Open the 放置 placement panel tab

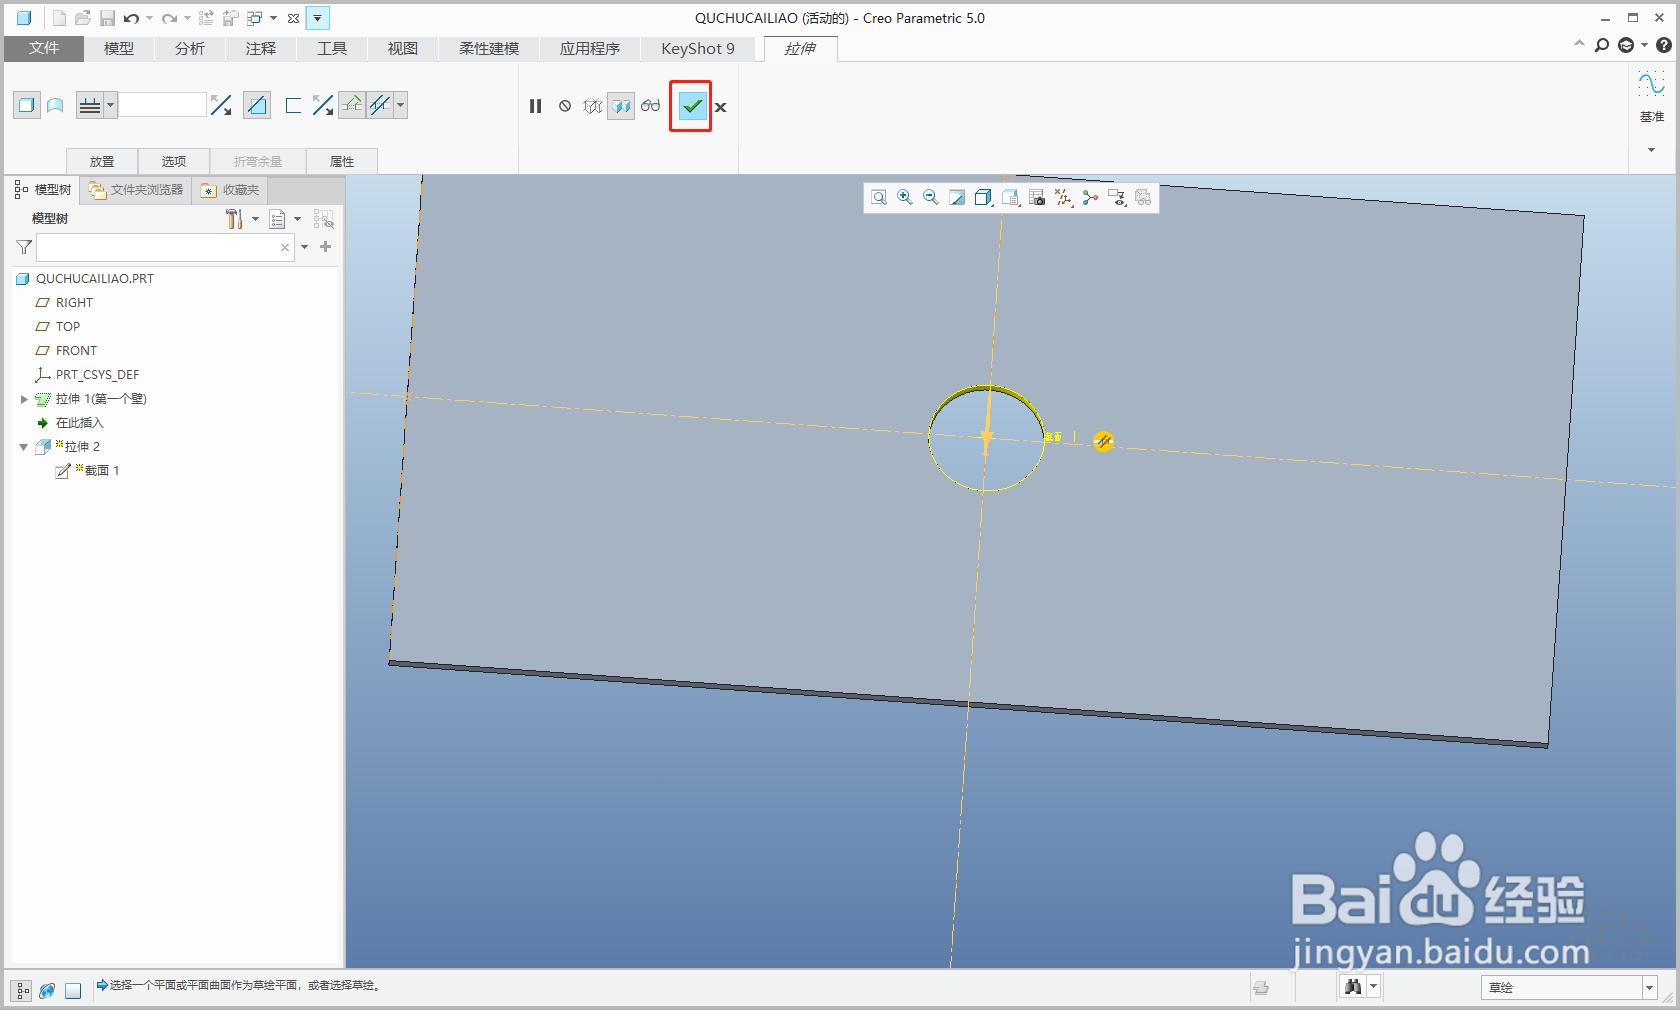tap(102, 161)
